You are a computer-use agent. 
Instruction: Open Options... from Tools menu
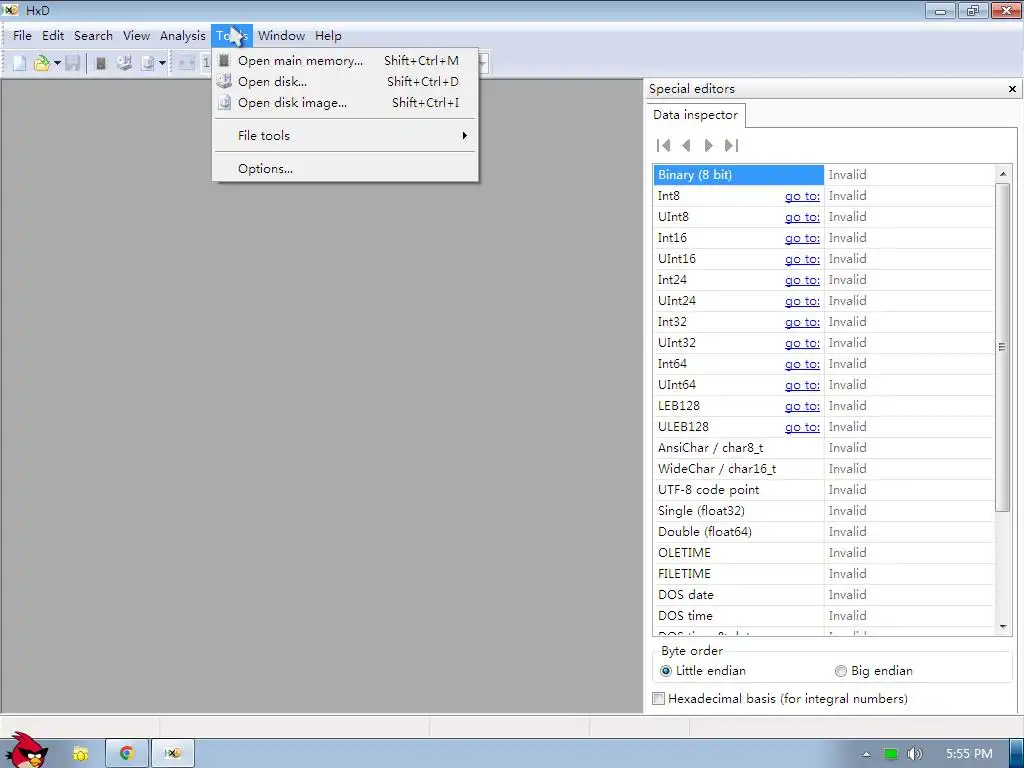(346, 168)
